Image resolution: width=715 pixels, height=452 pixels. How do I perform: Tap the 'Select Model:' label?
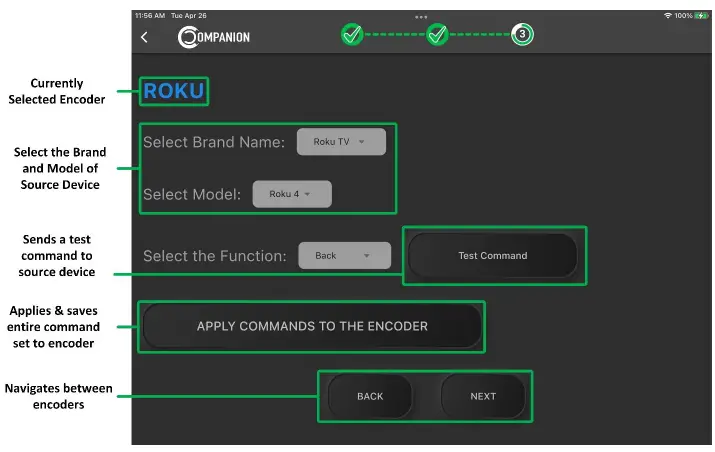coord(192,195)
